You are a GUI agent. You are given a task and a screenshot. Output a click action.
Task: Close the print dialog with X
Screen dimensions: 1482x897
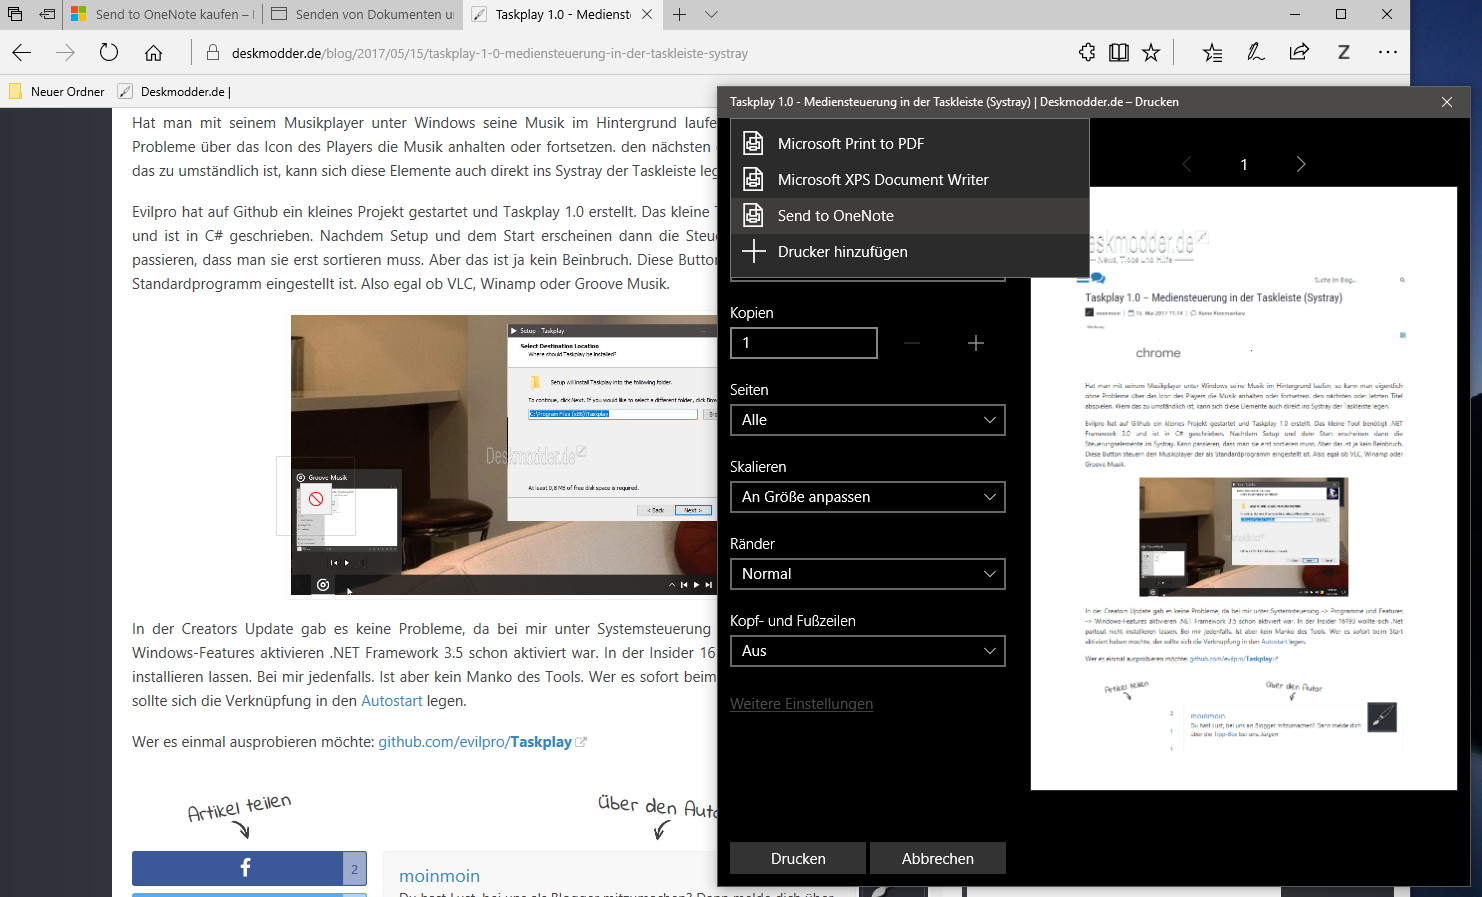[1447, 102]
